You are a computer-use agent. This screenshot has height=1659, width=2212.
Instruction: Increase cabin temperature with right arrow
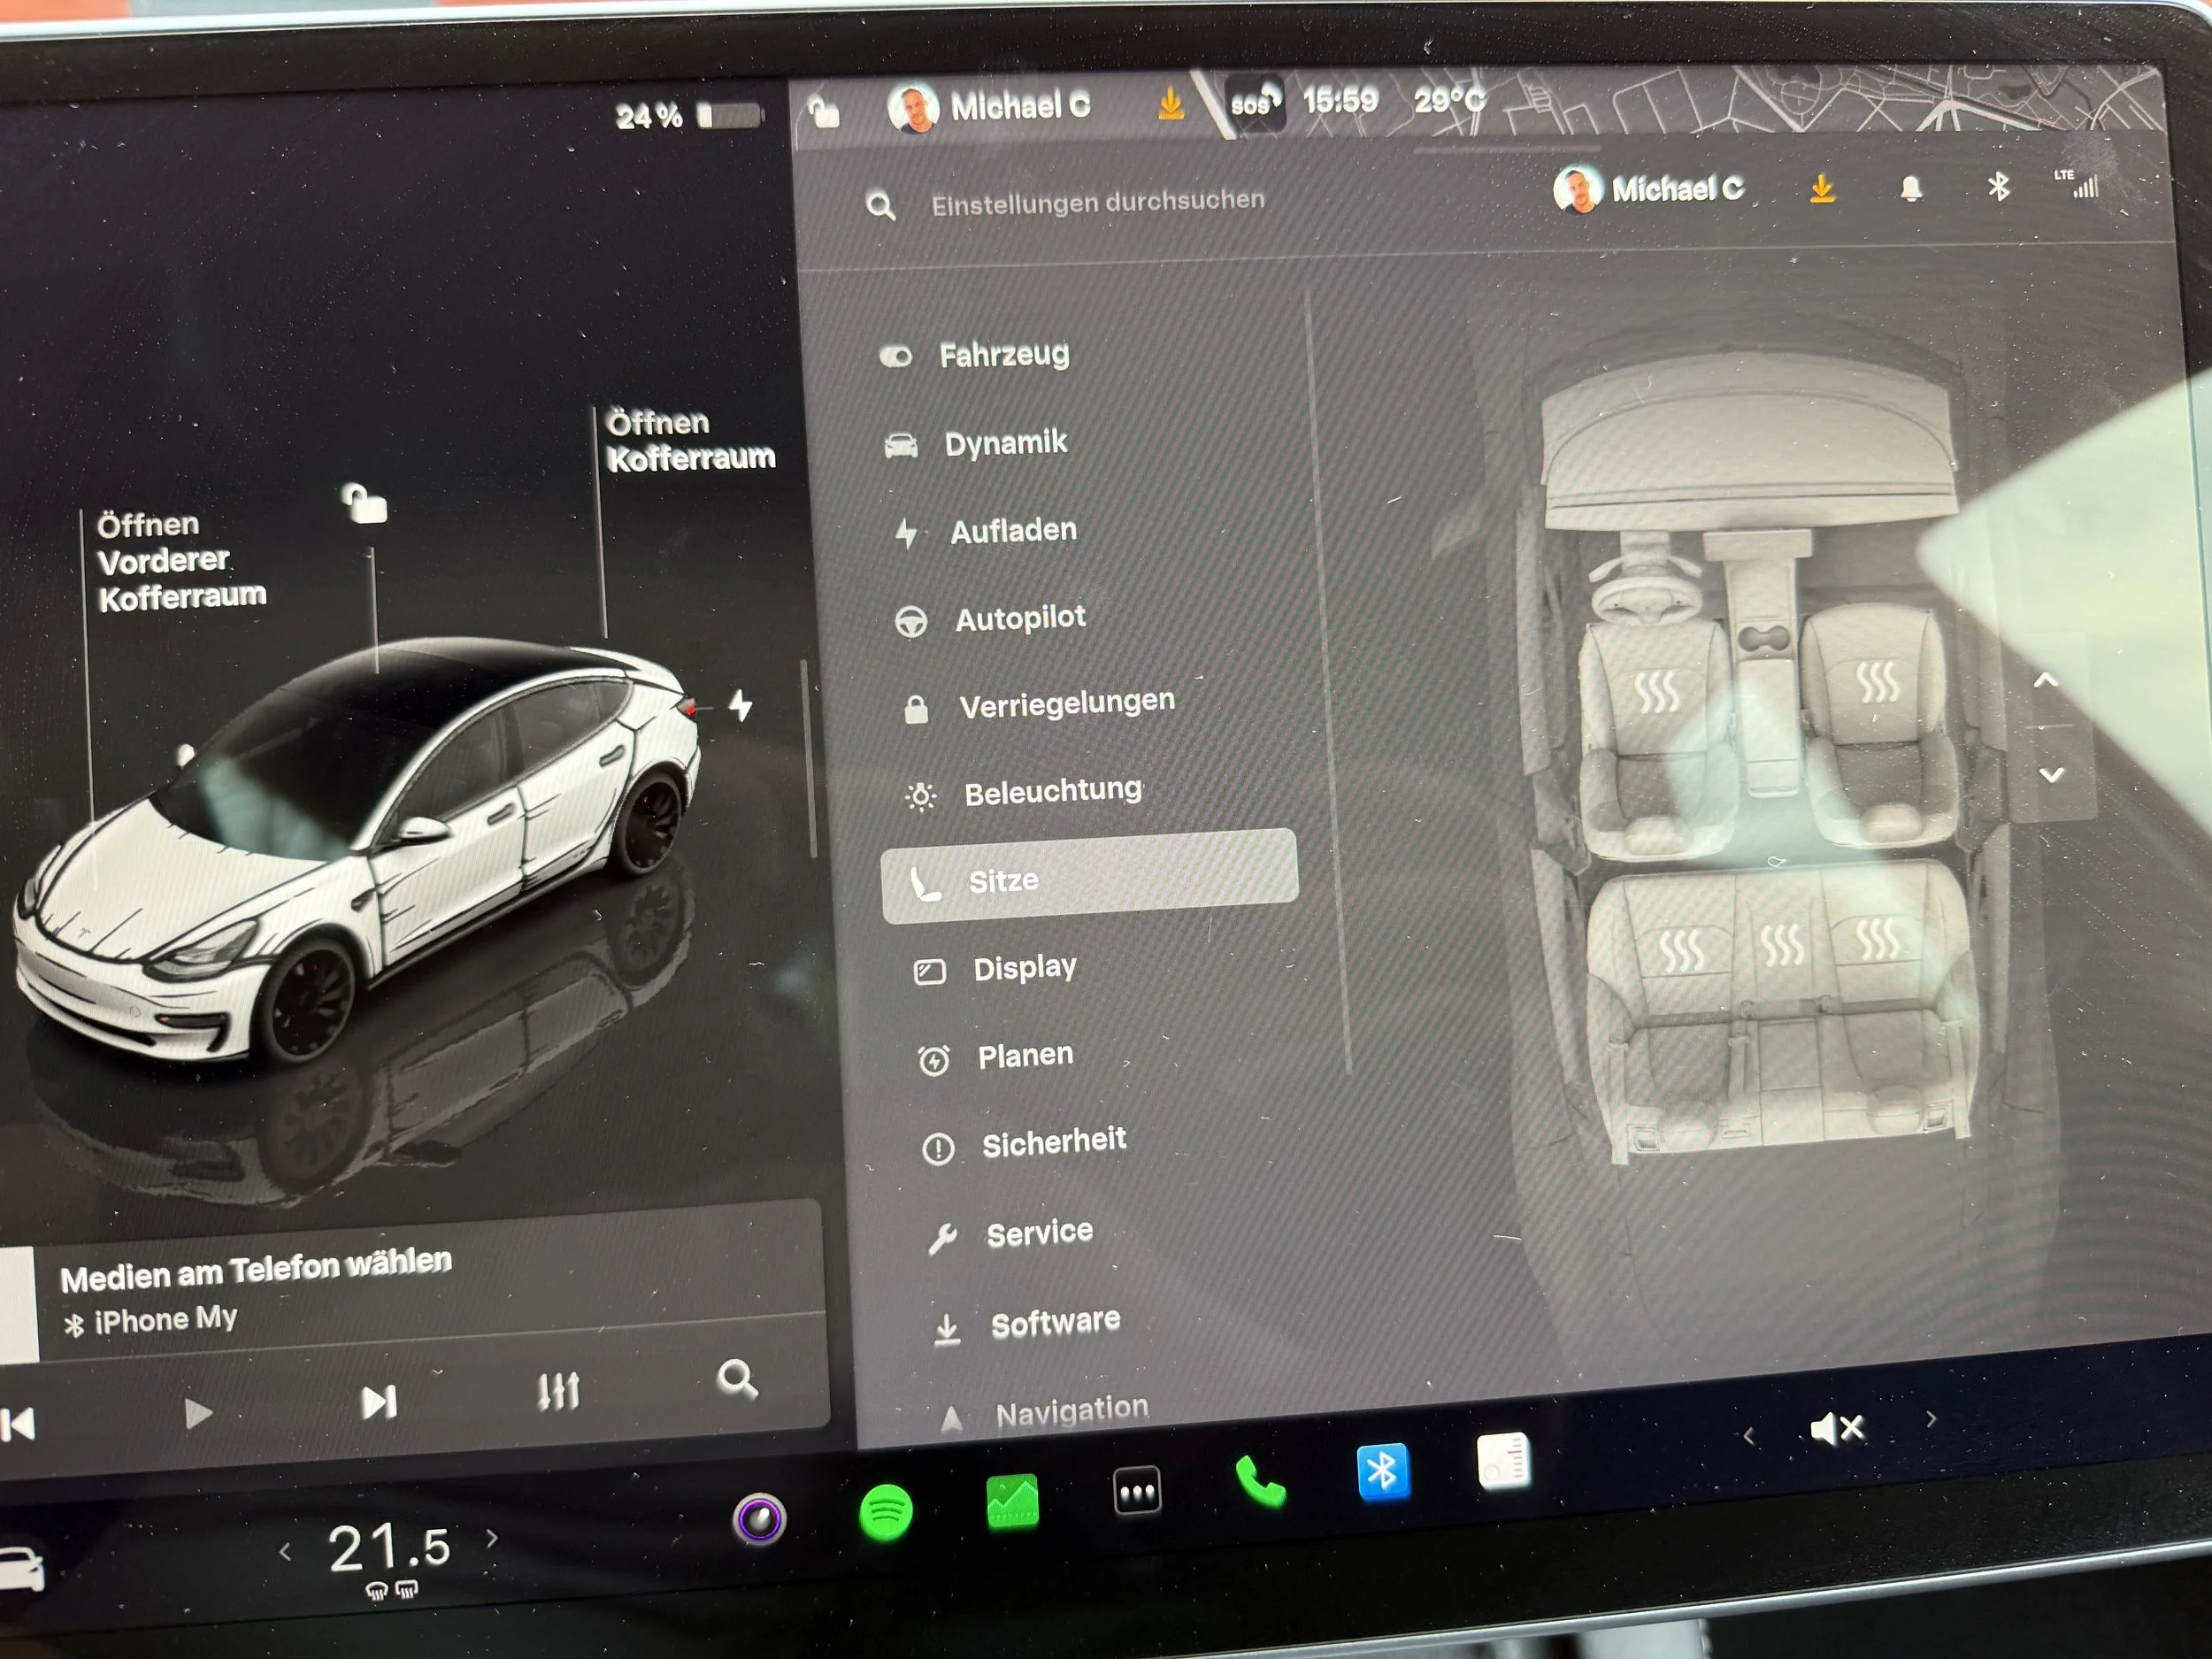pos(492,1538)
